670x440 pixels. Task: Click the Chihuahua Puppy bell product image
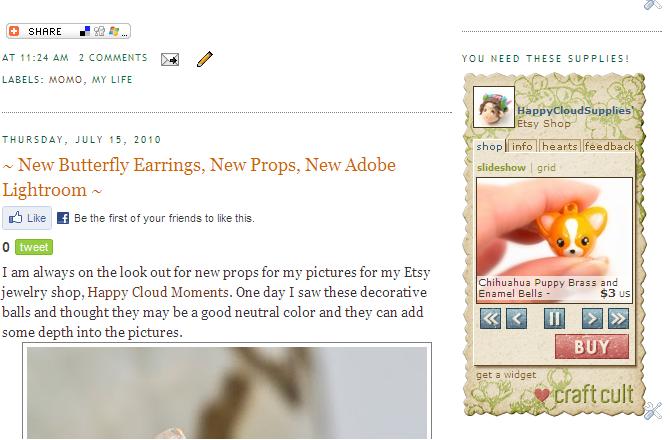[x=554, y=227]
